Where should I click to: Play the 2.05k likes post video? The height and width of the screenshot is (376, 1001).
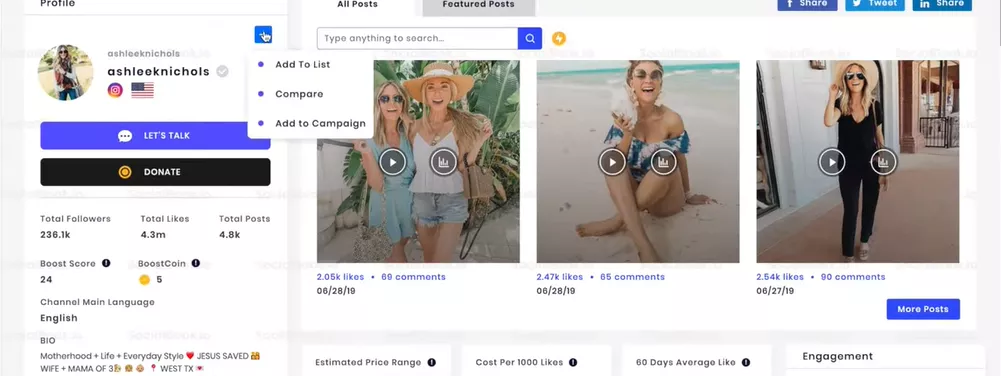(x=393, y=162)
